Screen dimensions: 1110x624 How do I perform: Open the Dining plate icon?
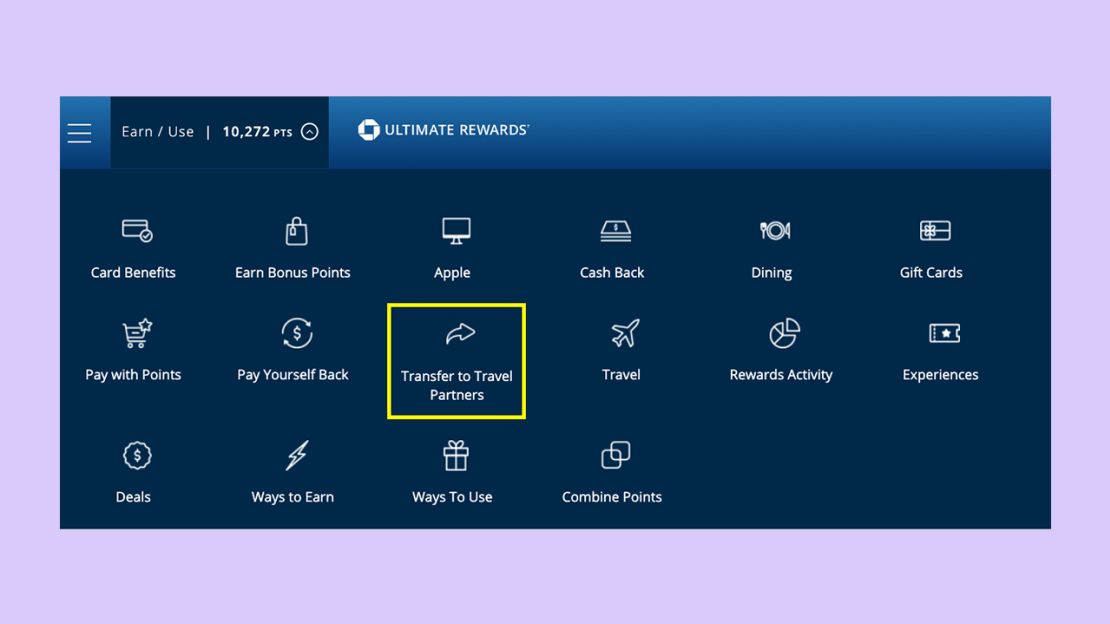(x=775, y=231)
